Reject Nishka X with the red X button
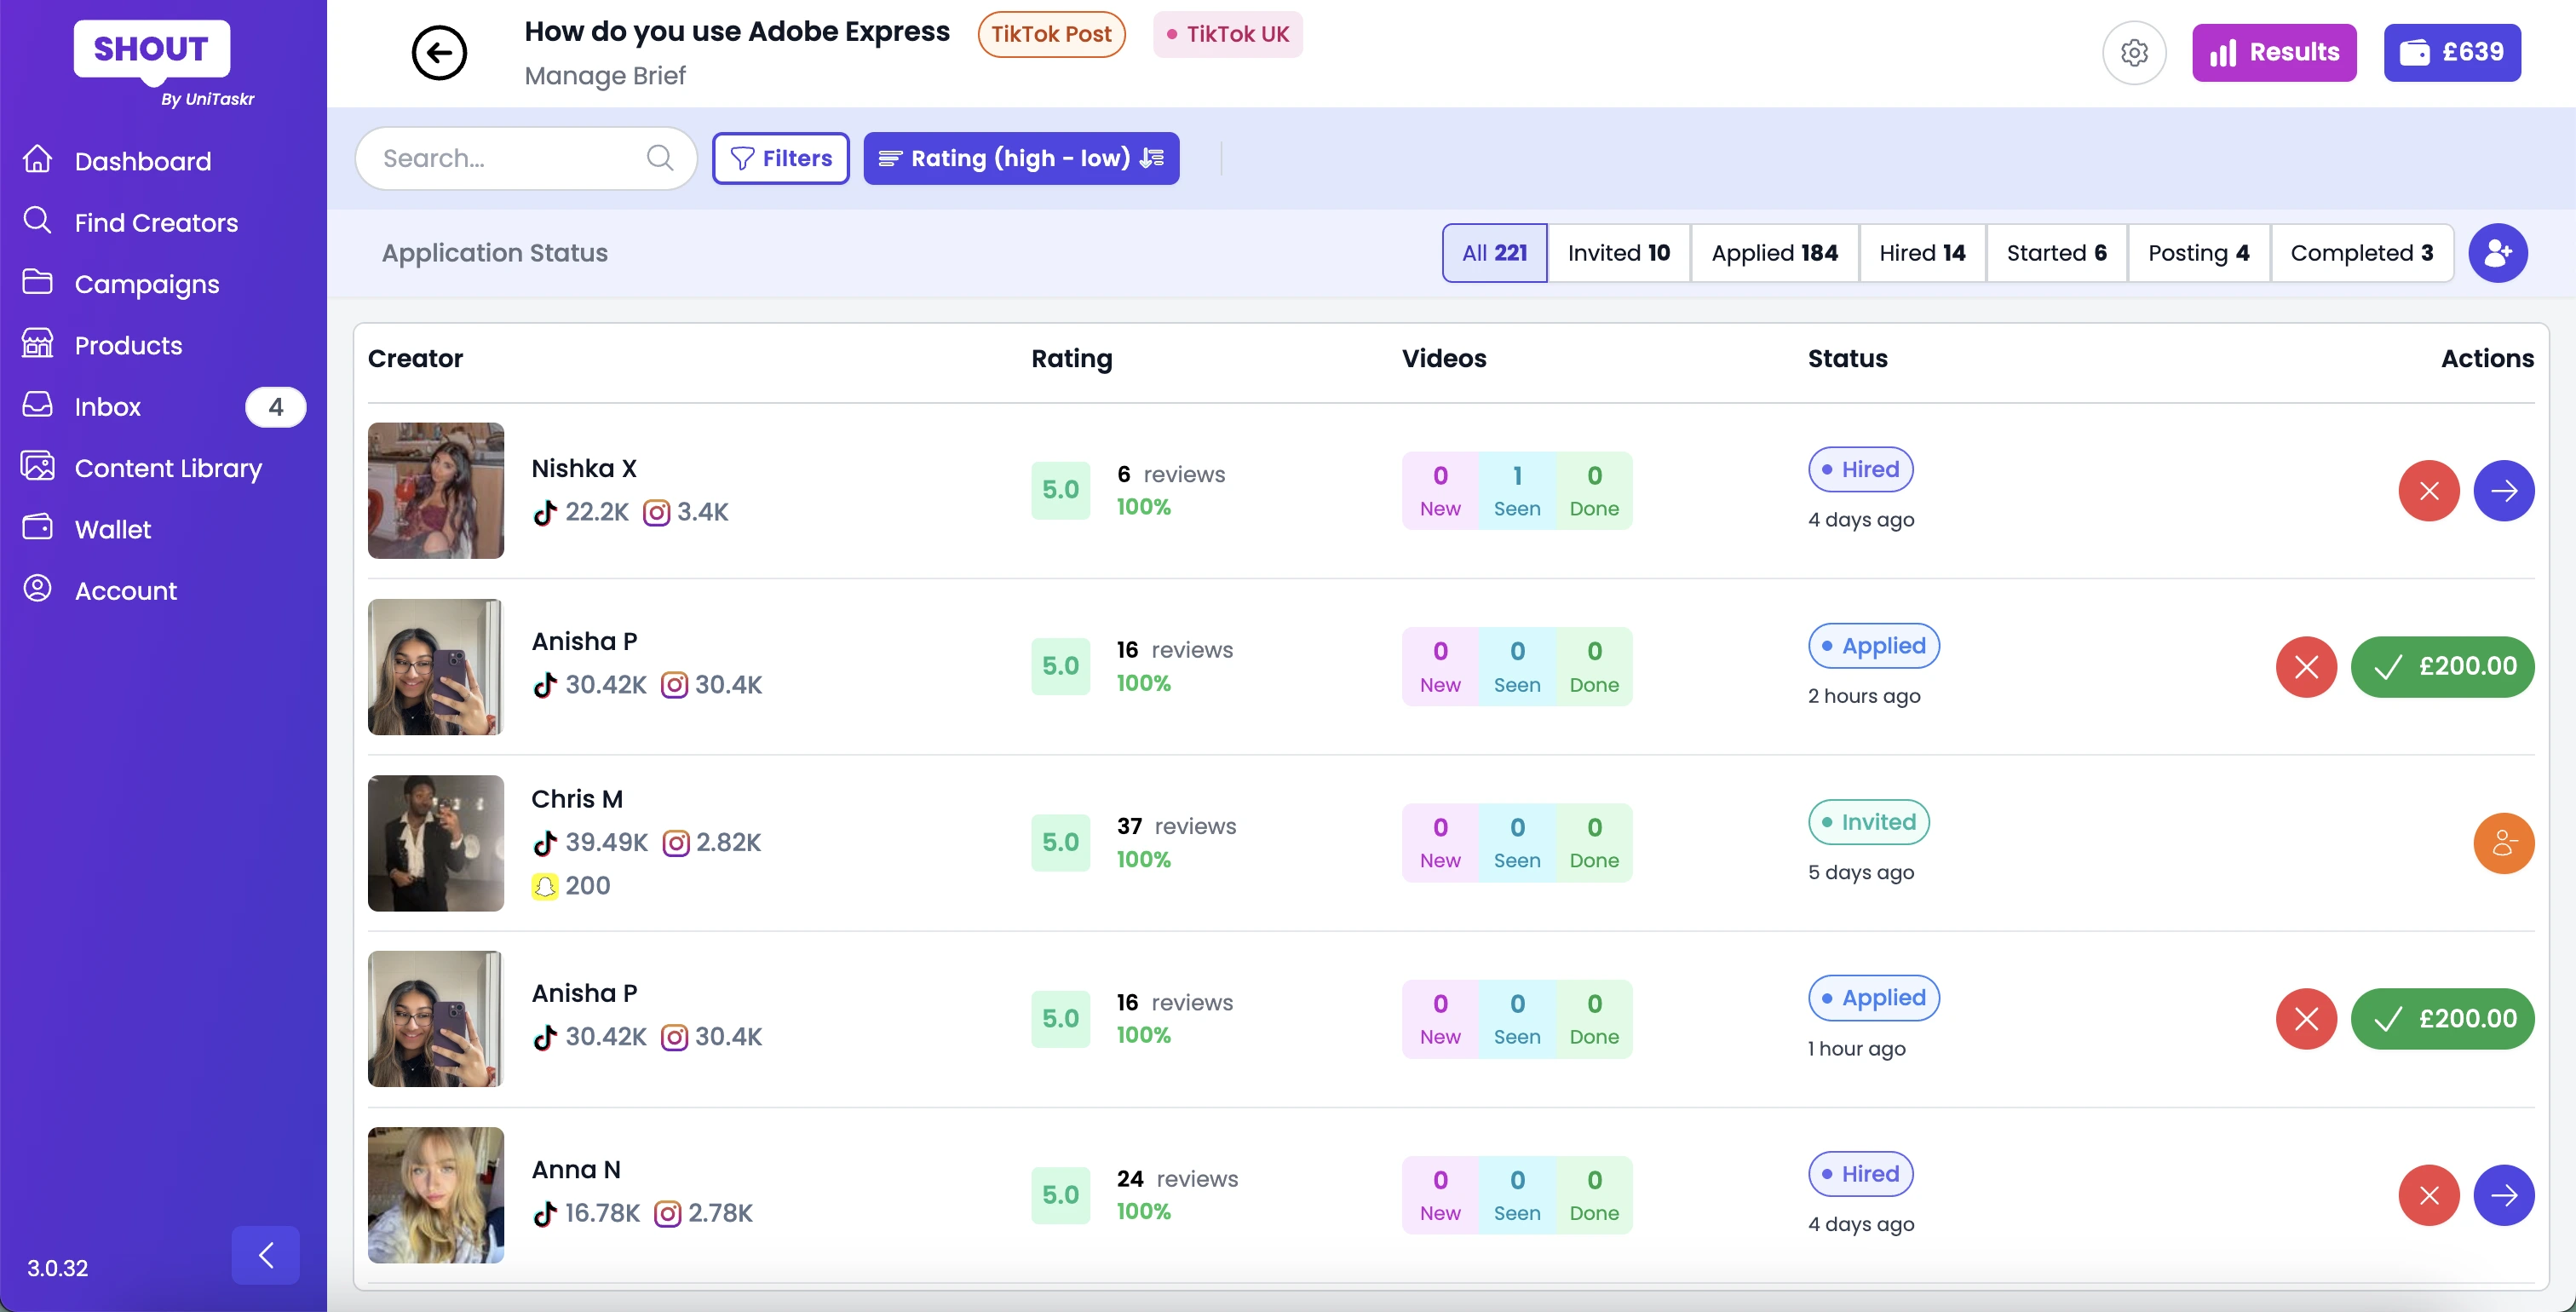 point(2428,491)
